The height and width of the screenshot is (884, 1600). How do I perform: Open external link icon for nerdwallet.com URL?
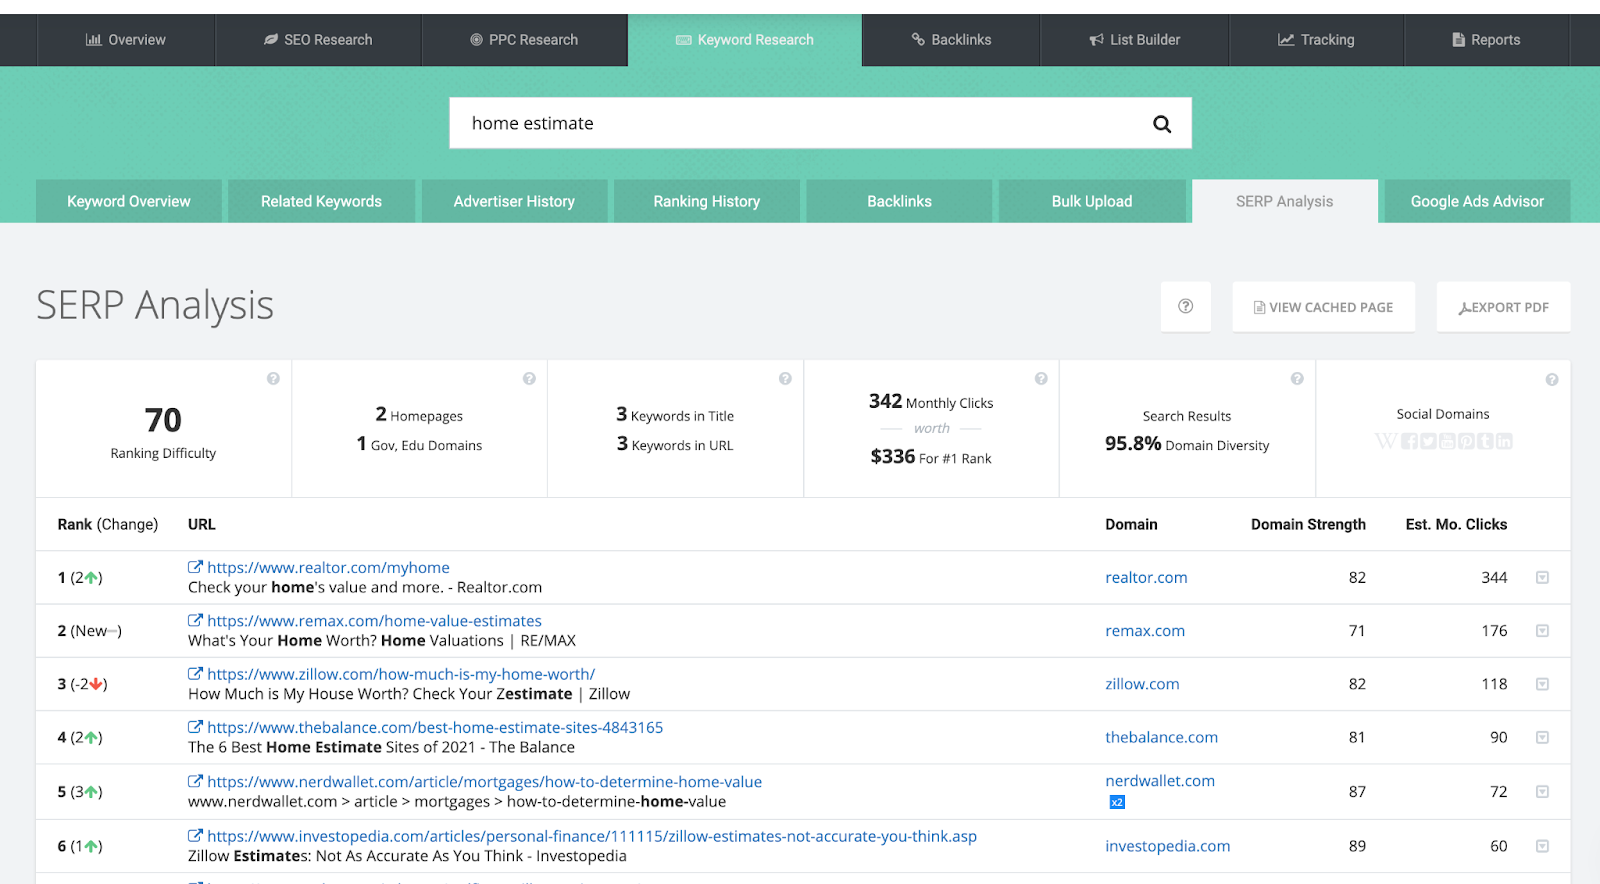click(x=195, y=781)
